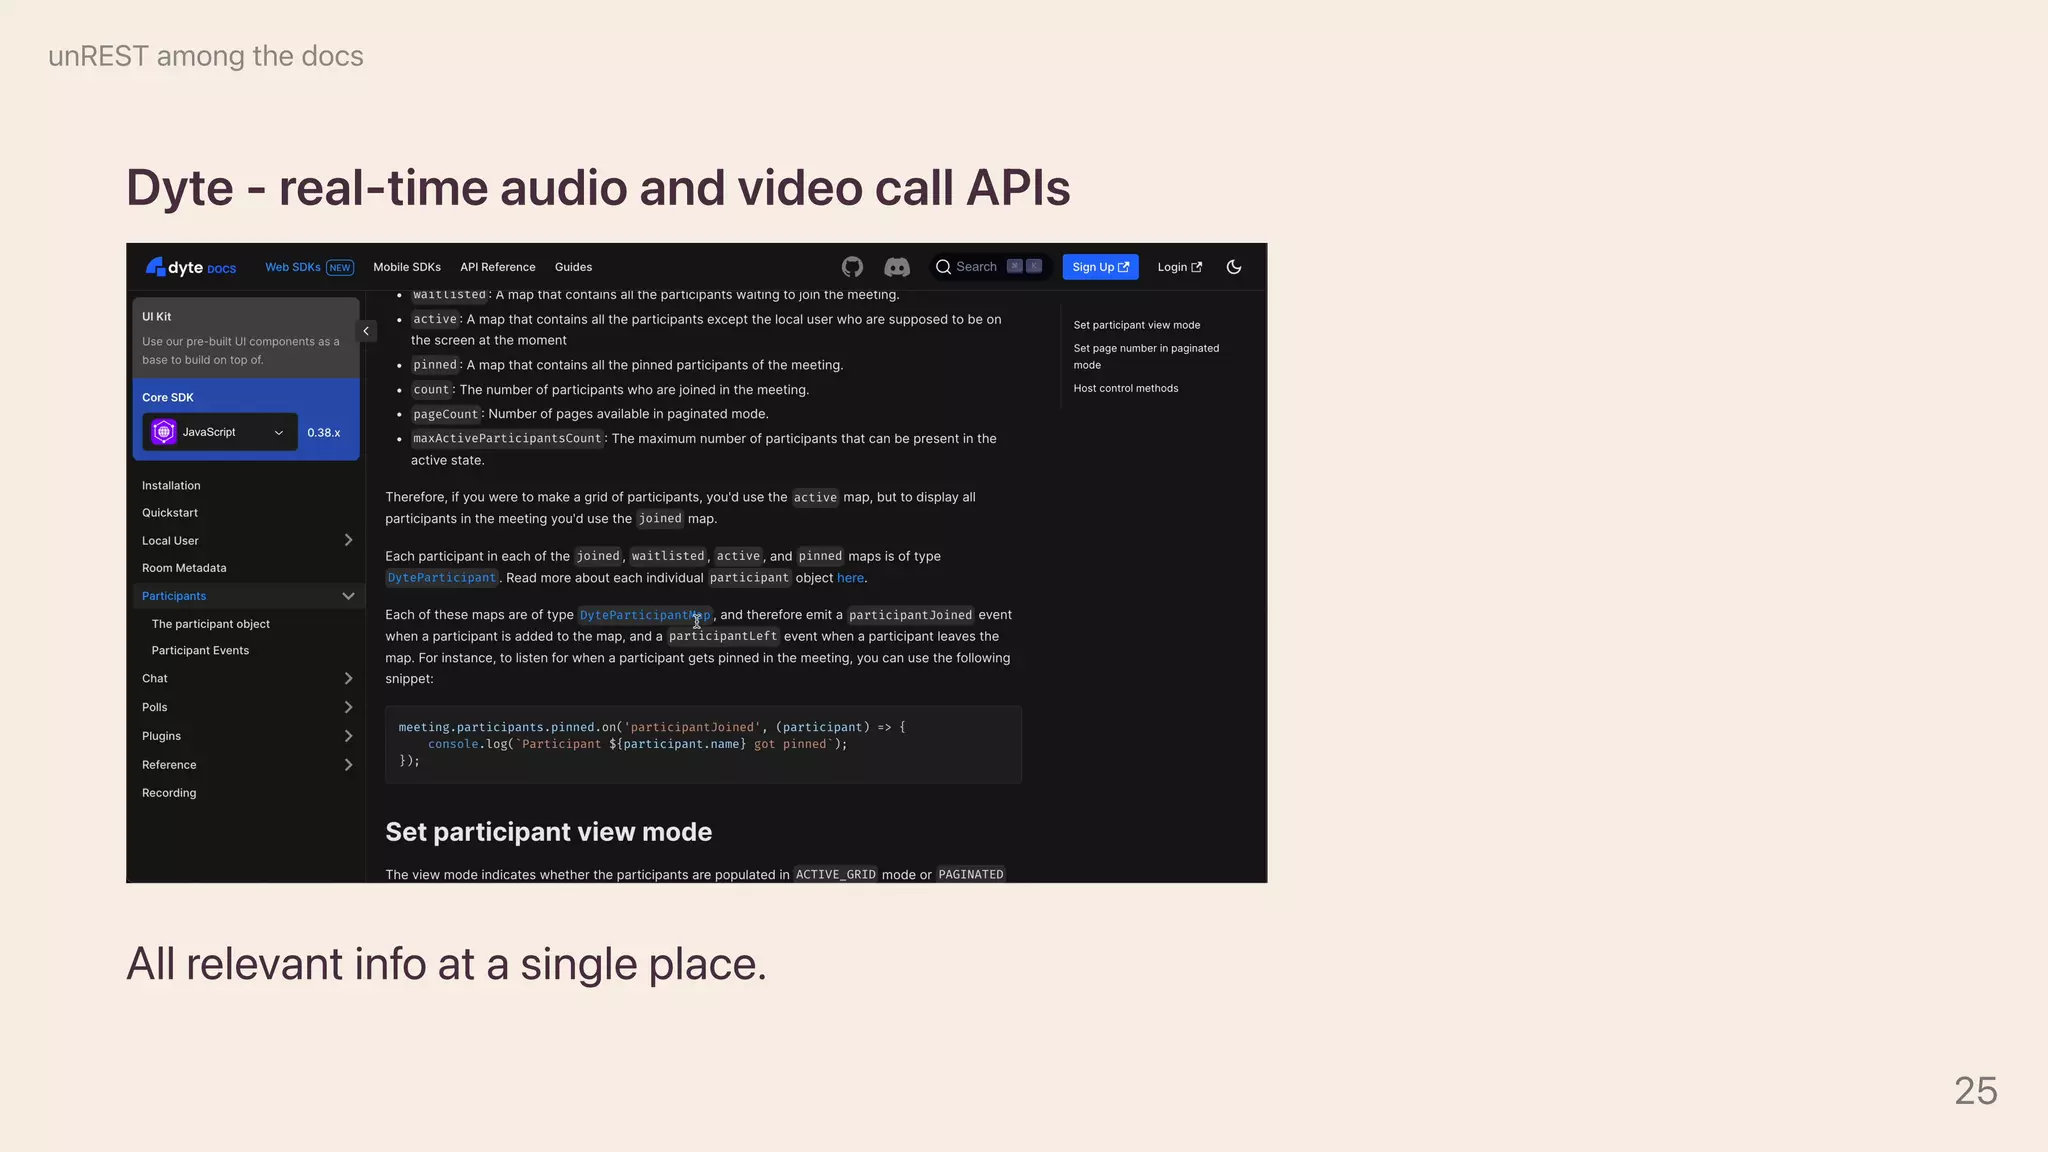Open Participant Events page
Image resolution: width=2048 pixels, height=1152 pixels.
click(200, 651)
